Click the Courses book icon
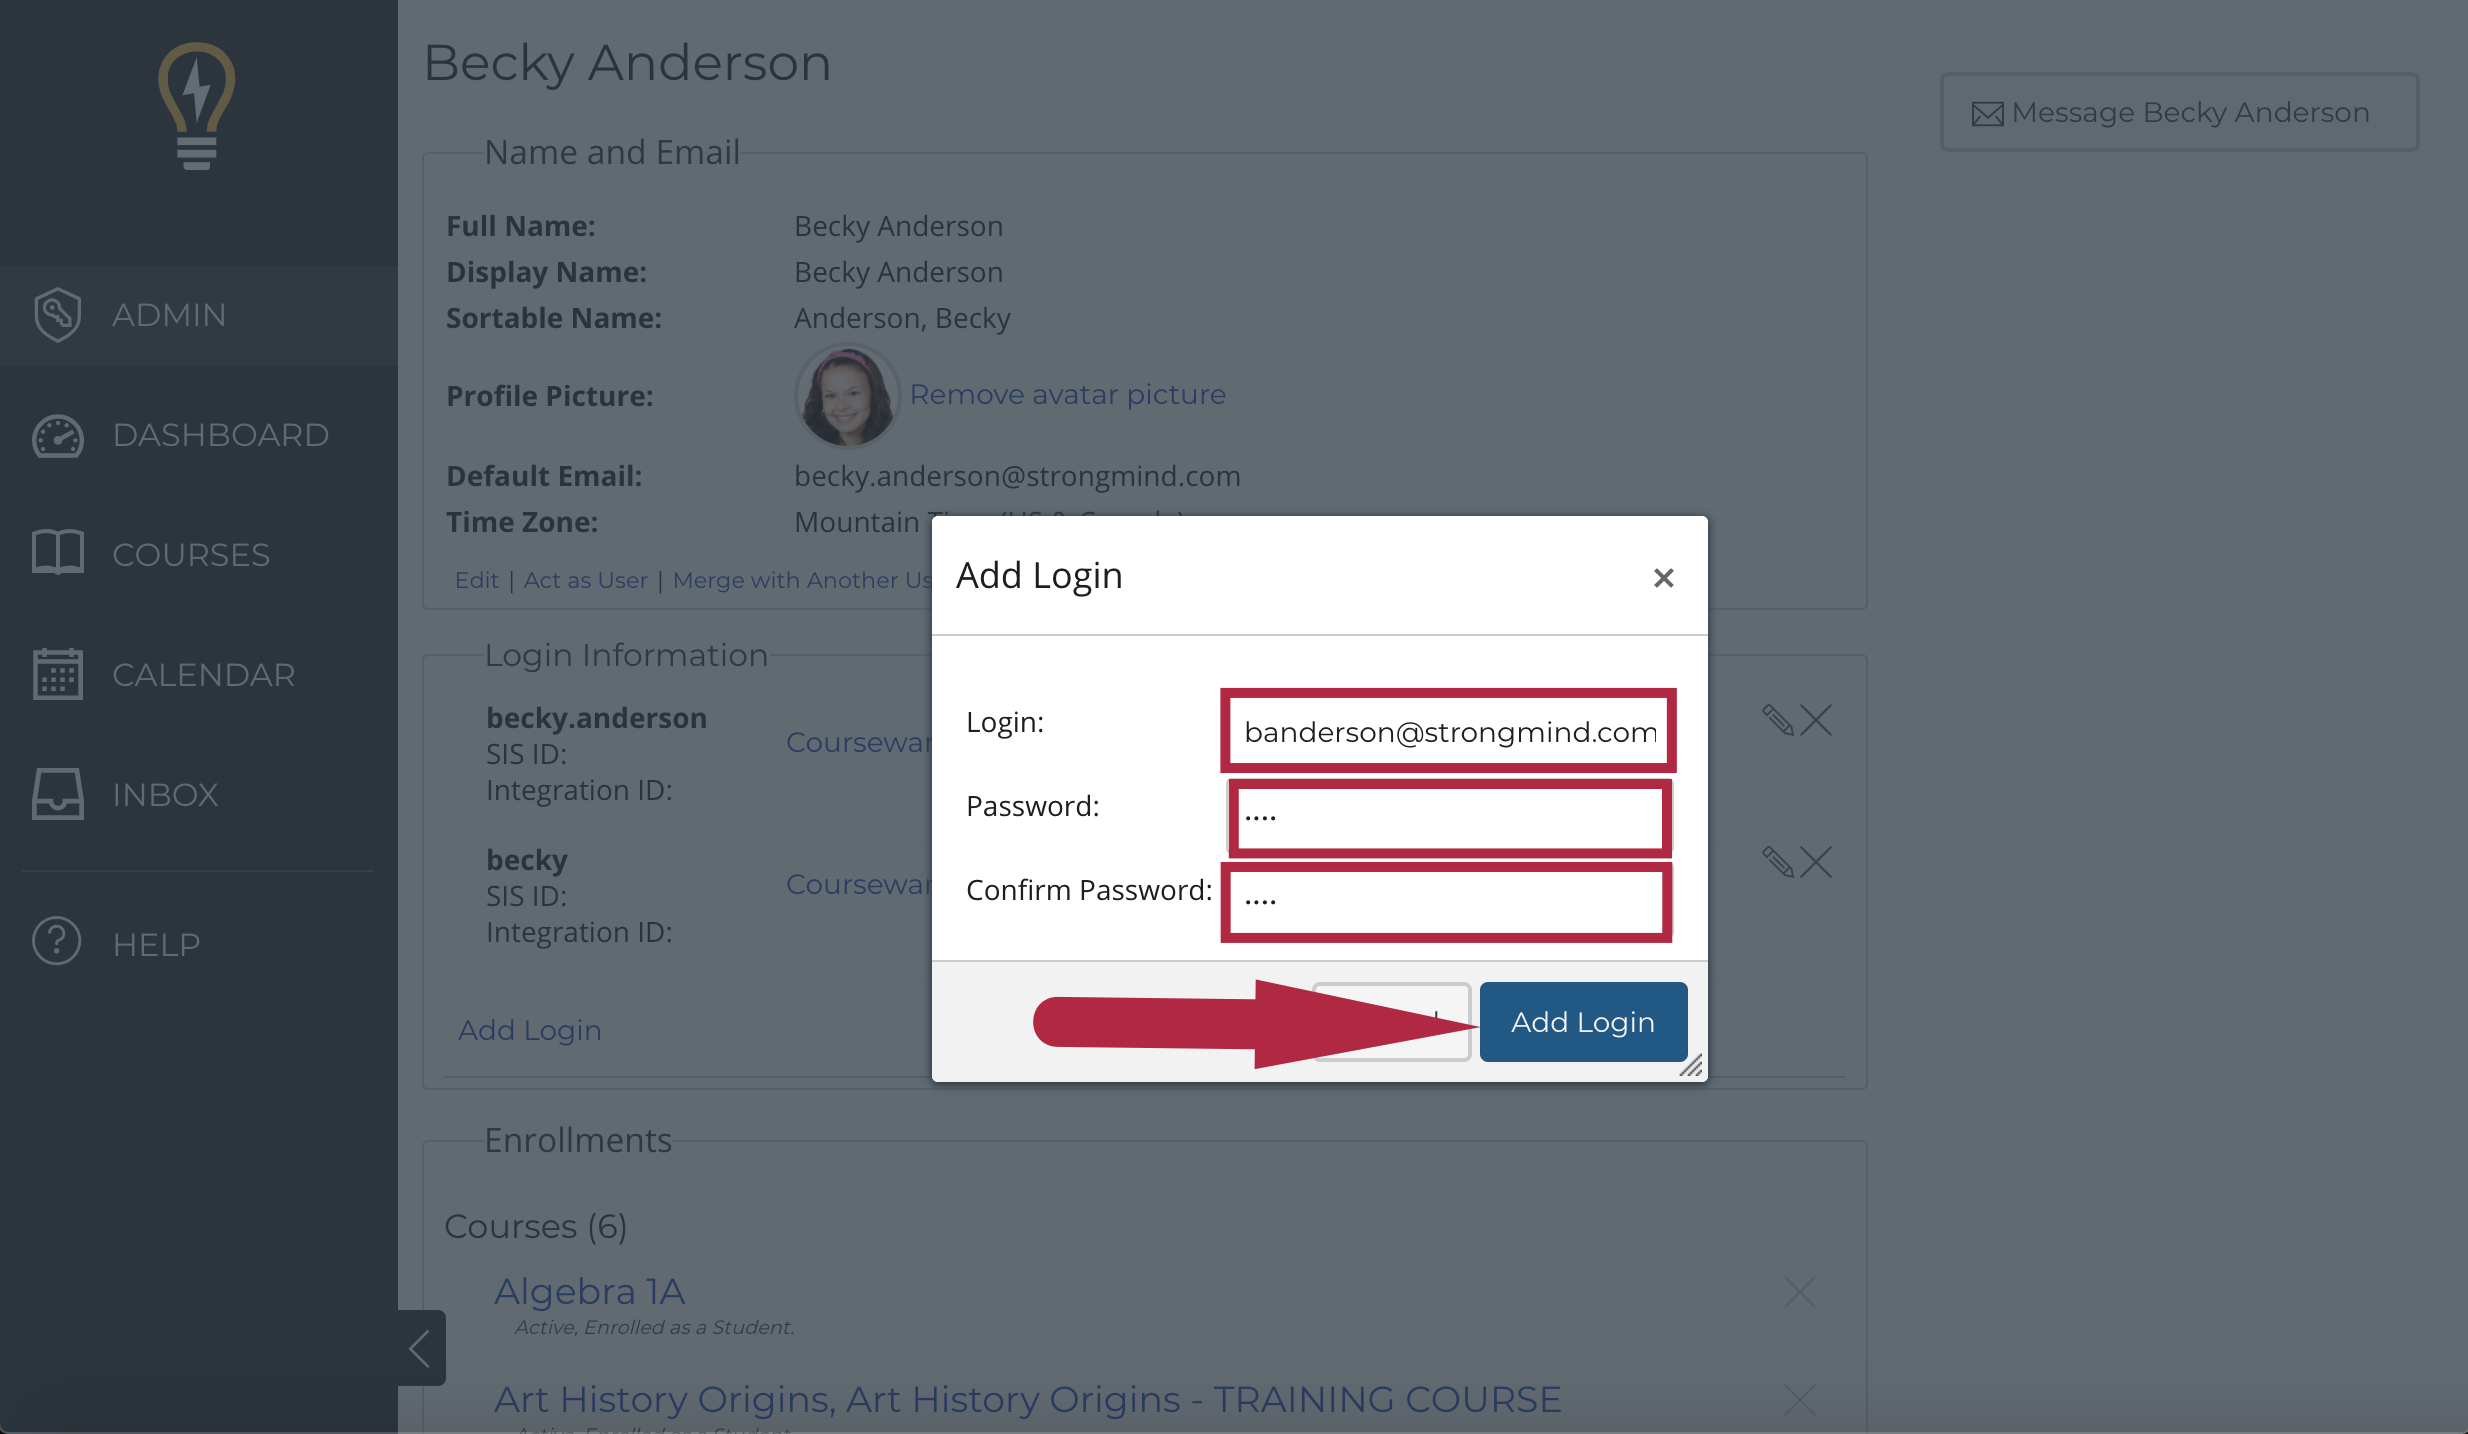The image size is (2468, 1434). coord(57,552)
